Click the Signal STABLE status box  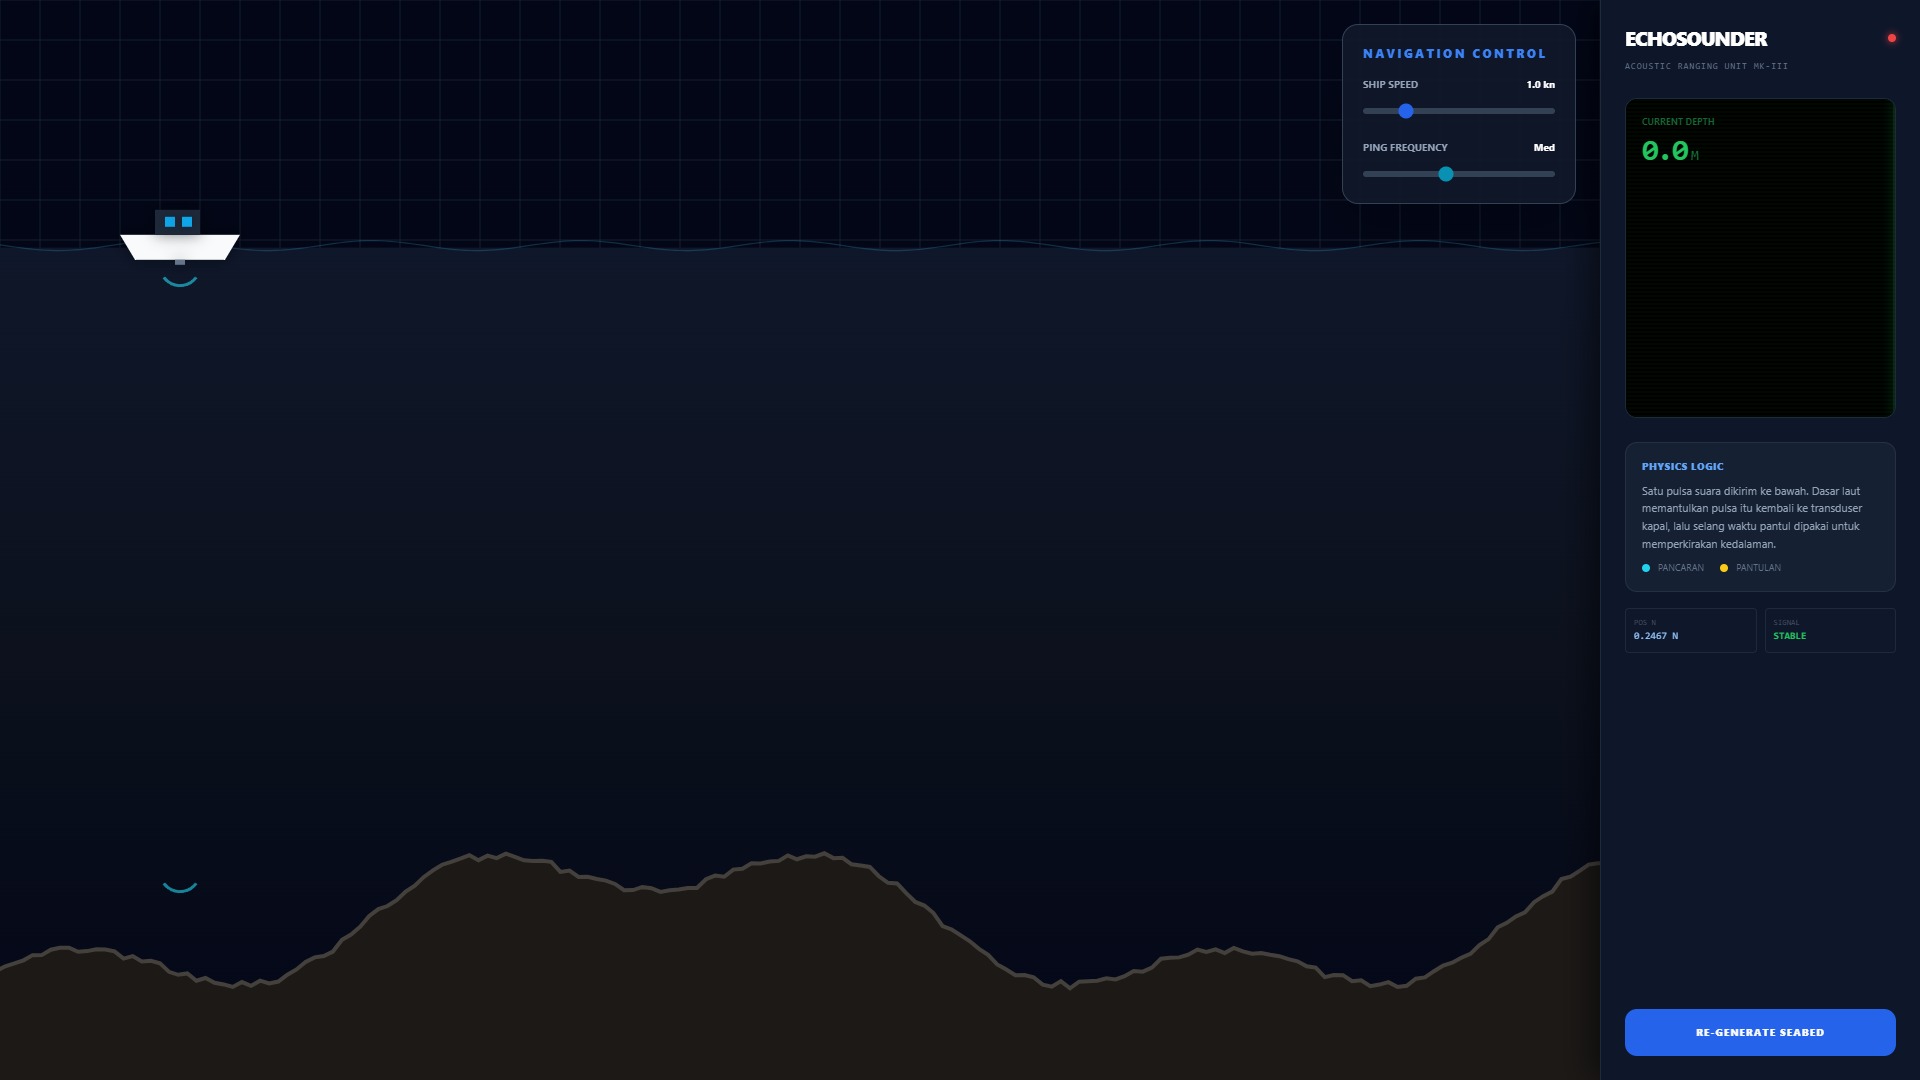click(x=1830, y=630)
